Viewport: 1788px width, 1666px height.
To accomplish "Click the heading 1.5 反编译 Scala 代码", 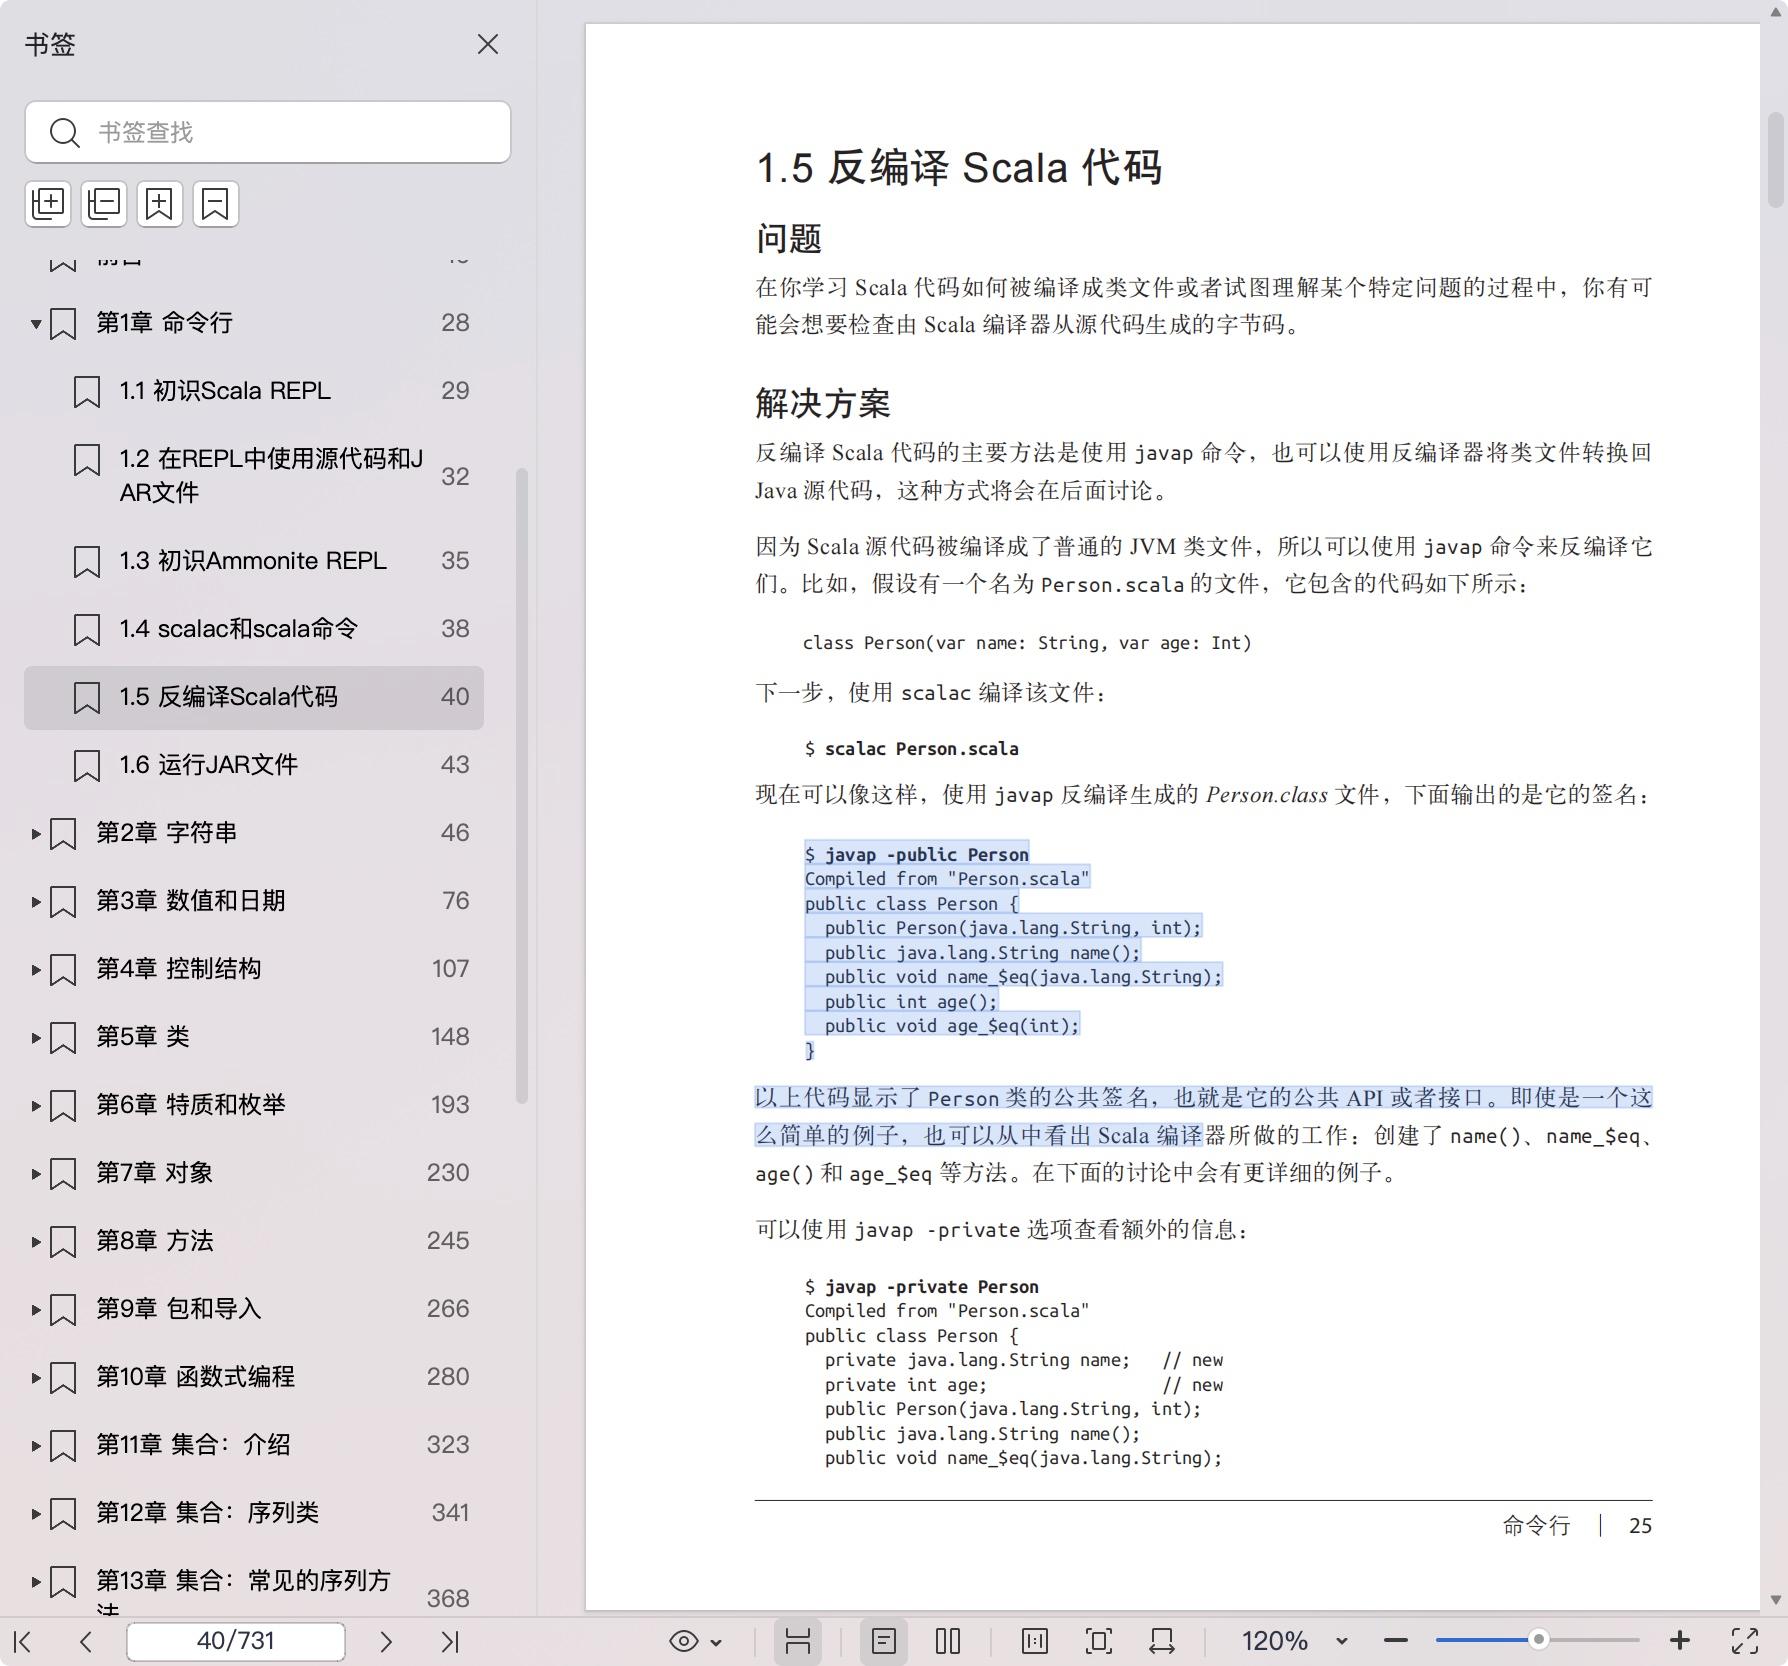I will click(x=959, y=168).
